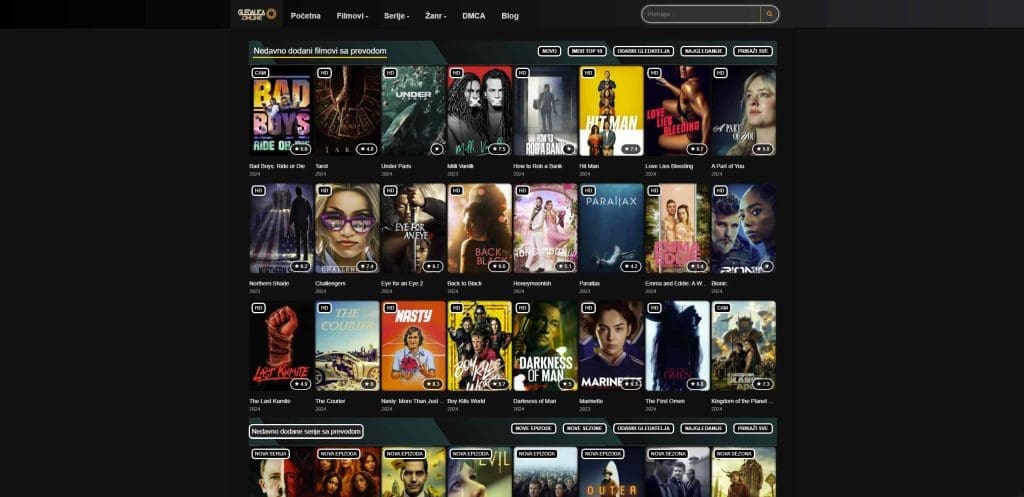Click the Challengers title text
Viewport: 1024px width, 497px height.
click(x=330, y=284)
